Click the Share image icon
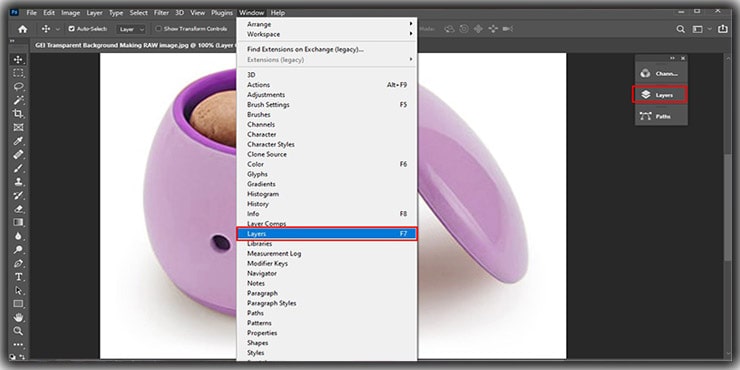Image resolution: width=740 pixels, height=370 pixels. (x=723, y=29)
